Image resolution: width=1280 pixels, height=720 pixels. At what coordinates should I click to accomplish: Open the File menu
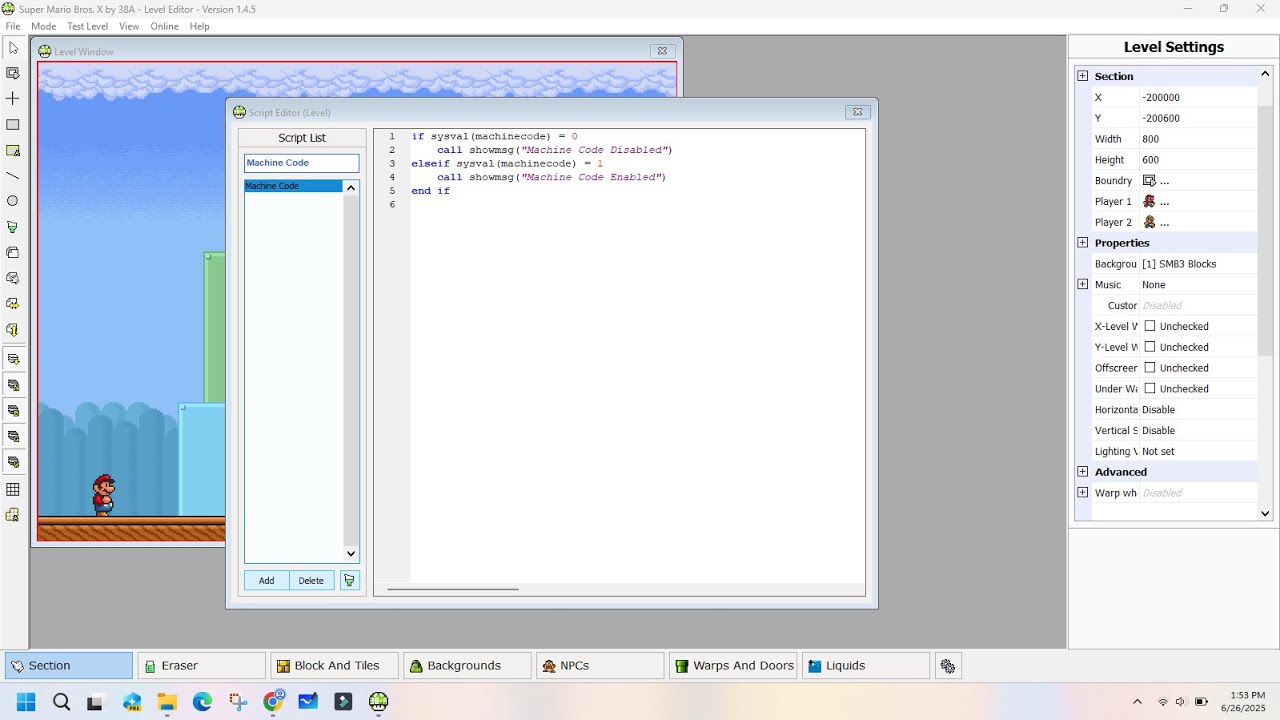(x=13, y=26)
